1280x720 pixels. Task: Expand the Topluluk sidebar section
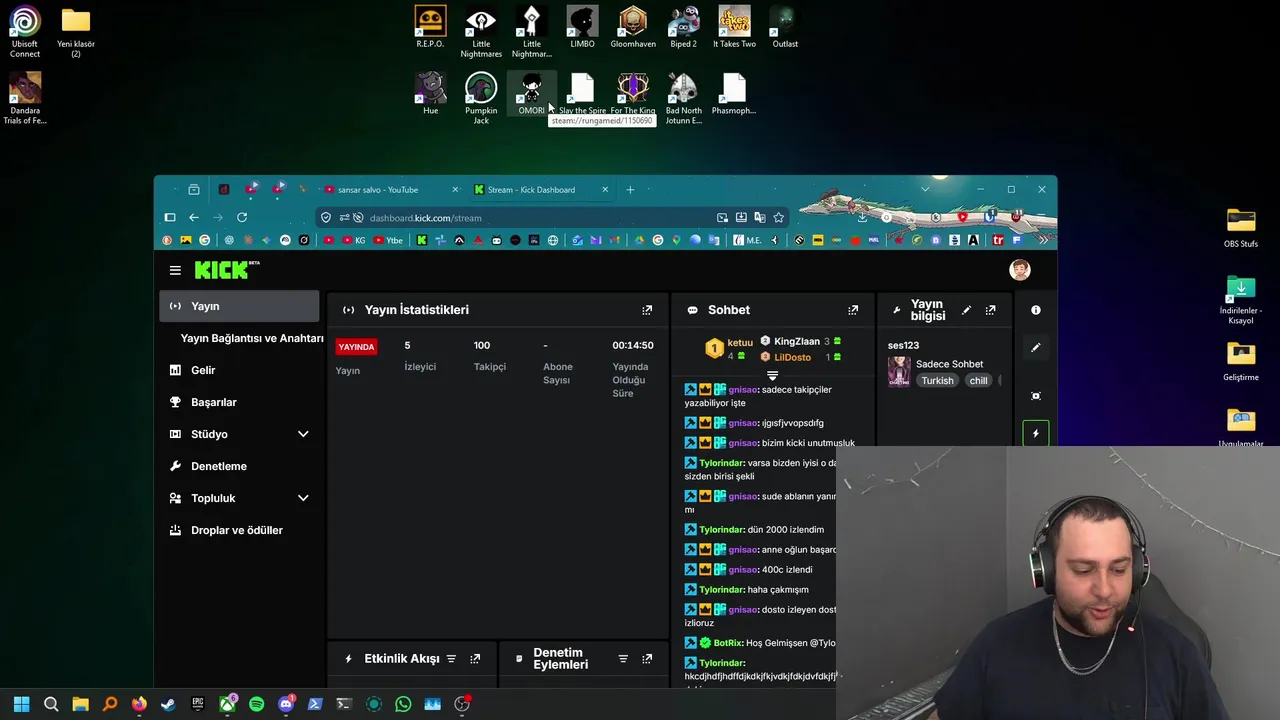click(x=303, y=498)
